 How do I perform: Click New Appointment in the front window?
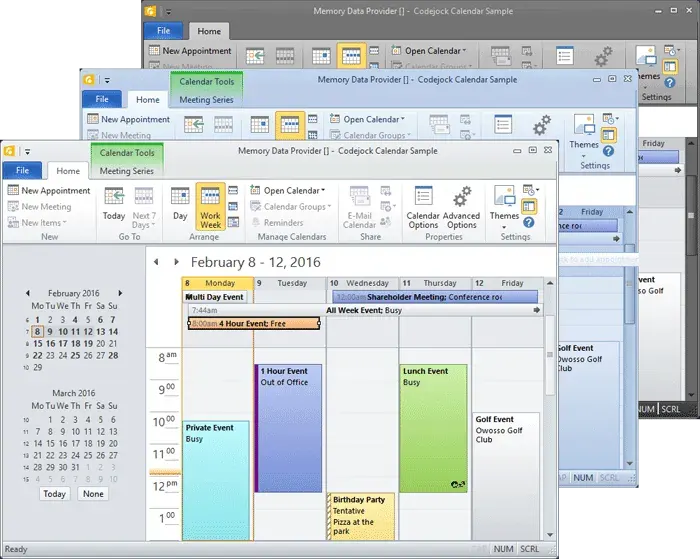point(49,191)
